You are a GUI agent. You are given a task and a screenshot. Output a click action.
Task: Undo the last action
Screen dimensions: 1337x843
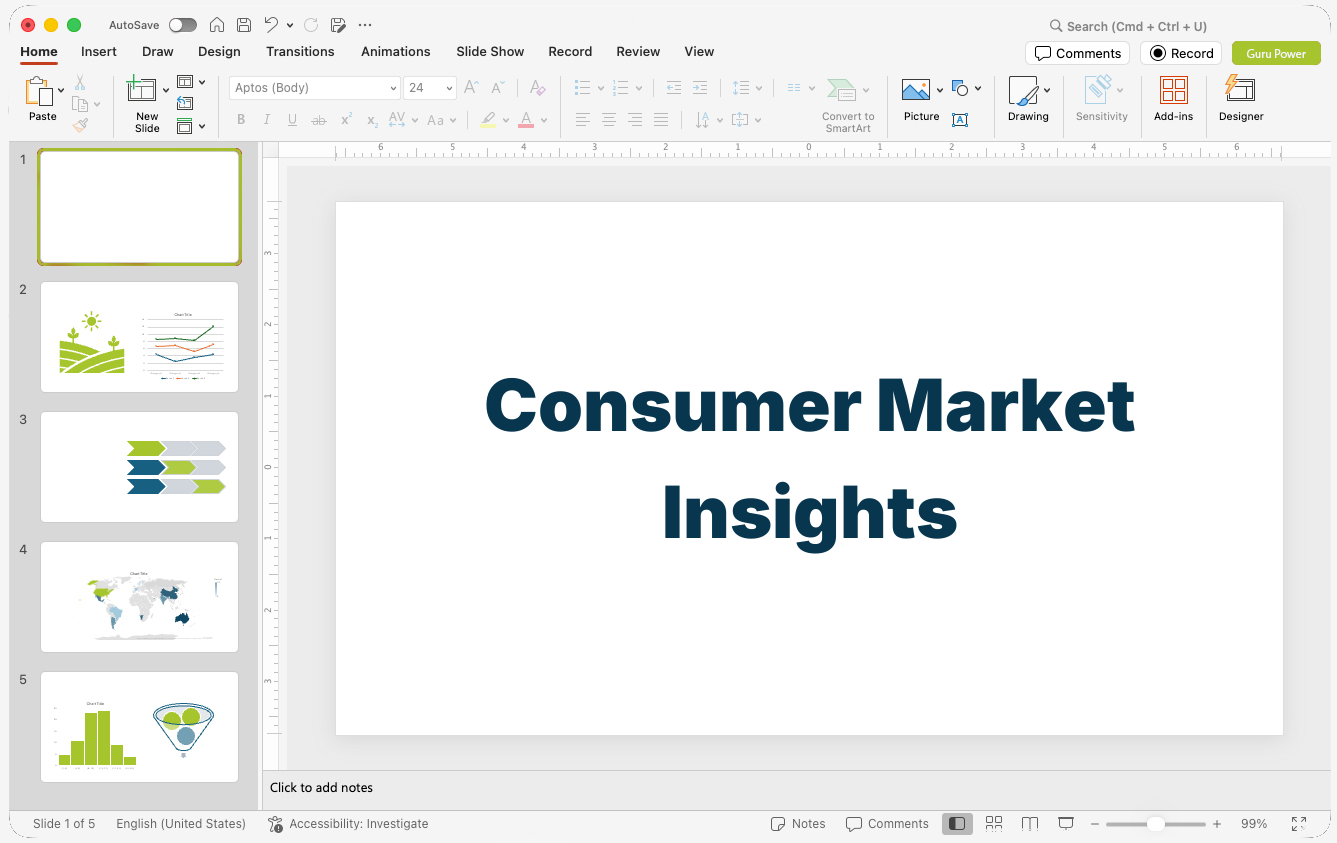(x=271, y=25)
